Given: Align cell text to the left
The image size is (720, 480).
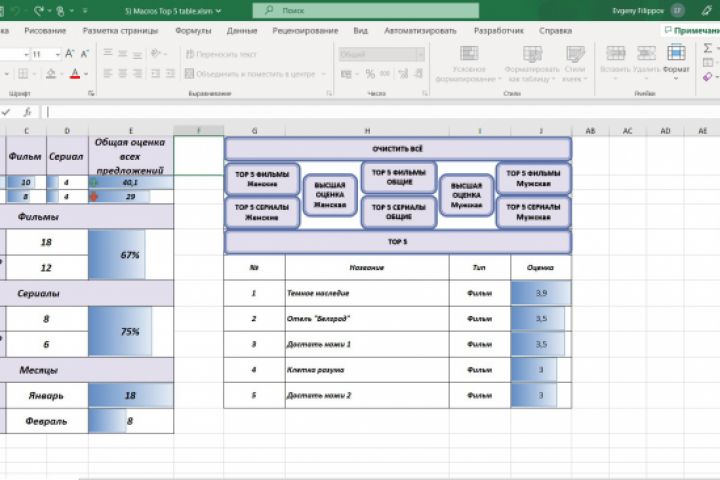Looking at the screenshot, I should [x=108, y=73].
